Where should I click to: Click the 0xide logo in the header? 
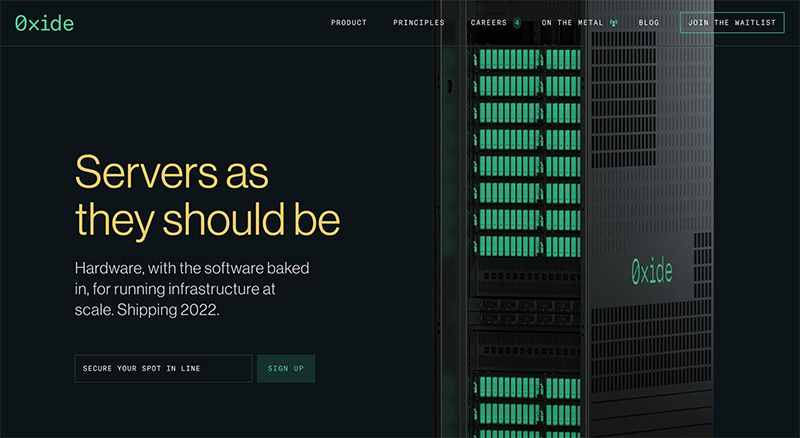coord(44,23)
